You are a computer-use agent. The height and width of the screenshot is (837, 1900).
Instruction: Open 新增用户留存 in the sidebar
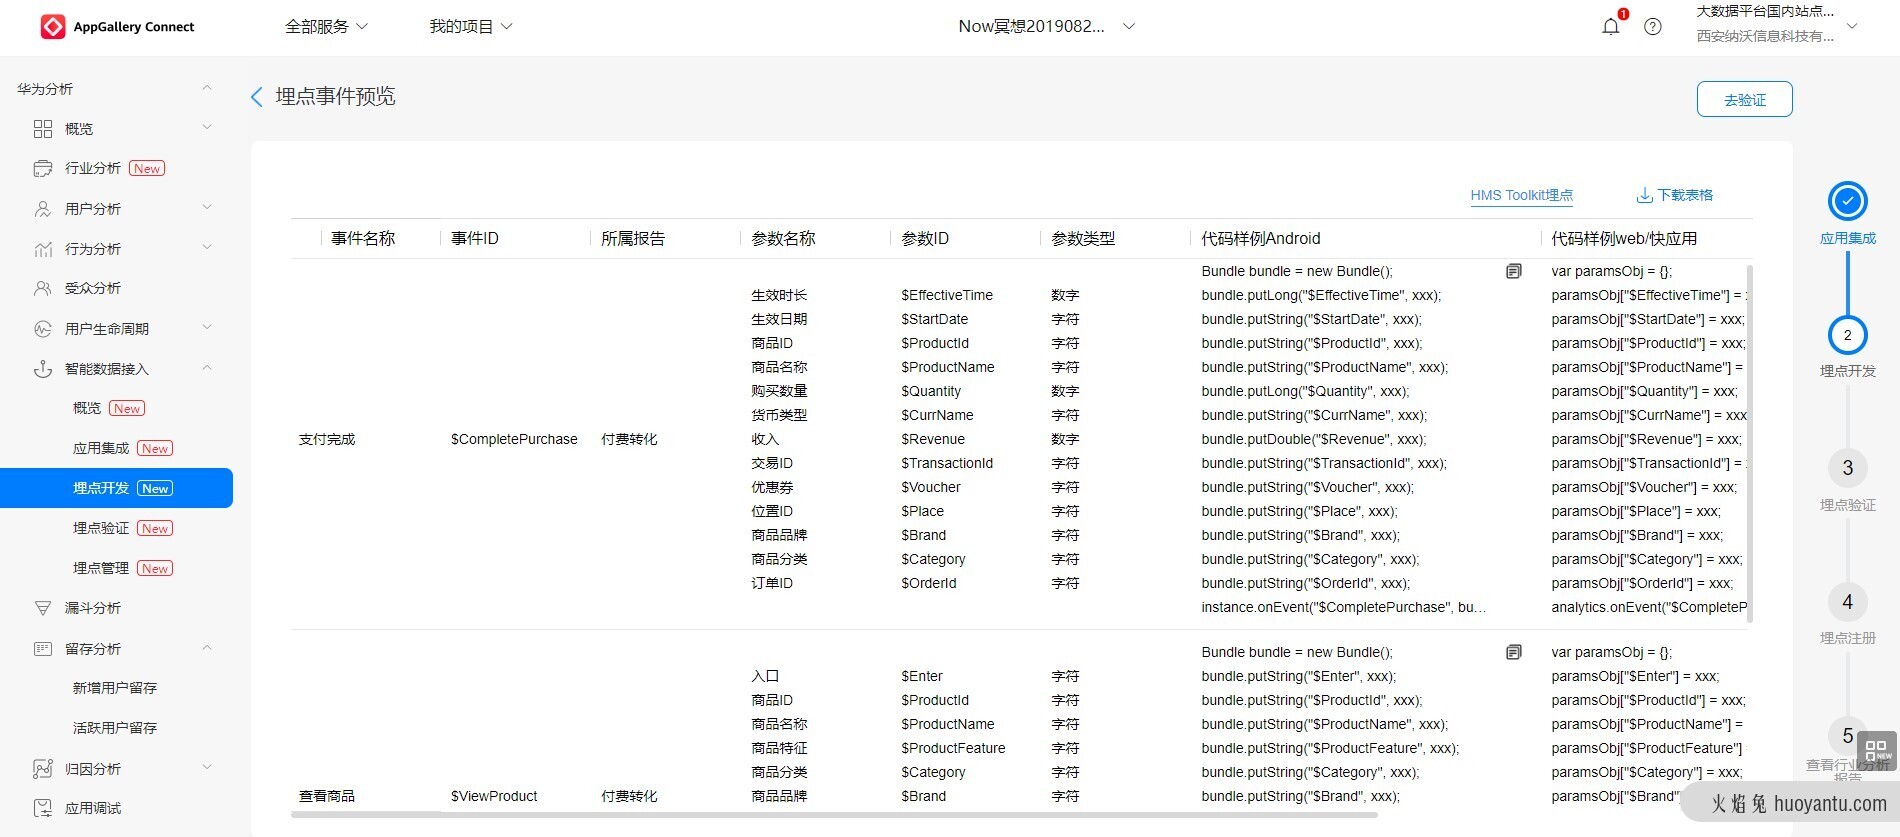[x=116, y=688]
